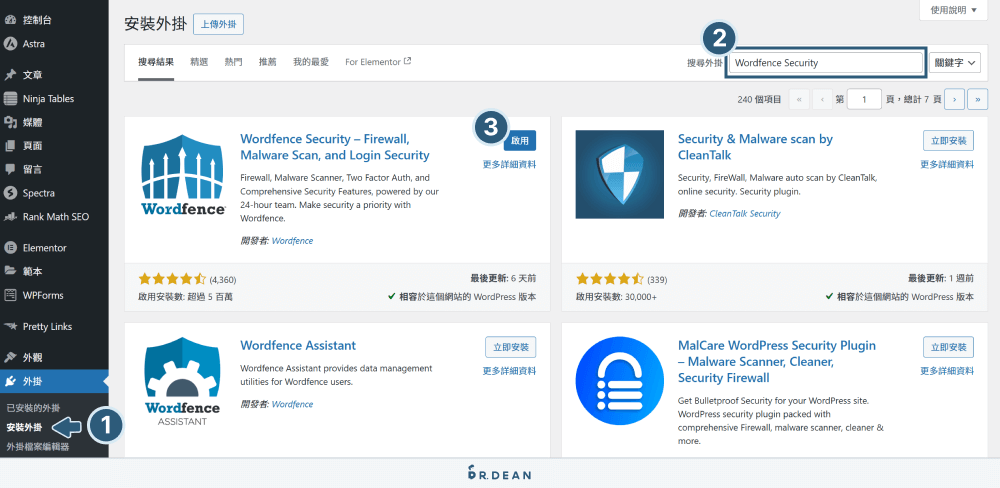Open the 關鍵字 search type dropdown

[x=955, y=63]
